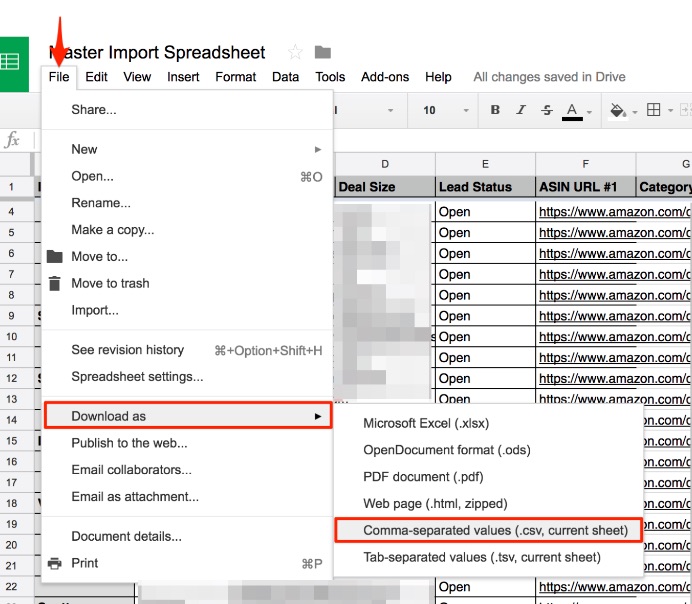
Task: Click the Lead Status header cell
Action: coord(485,187)
